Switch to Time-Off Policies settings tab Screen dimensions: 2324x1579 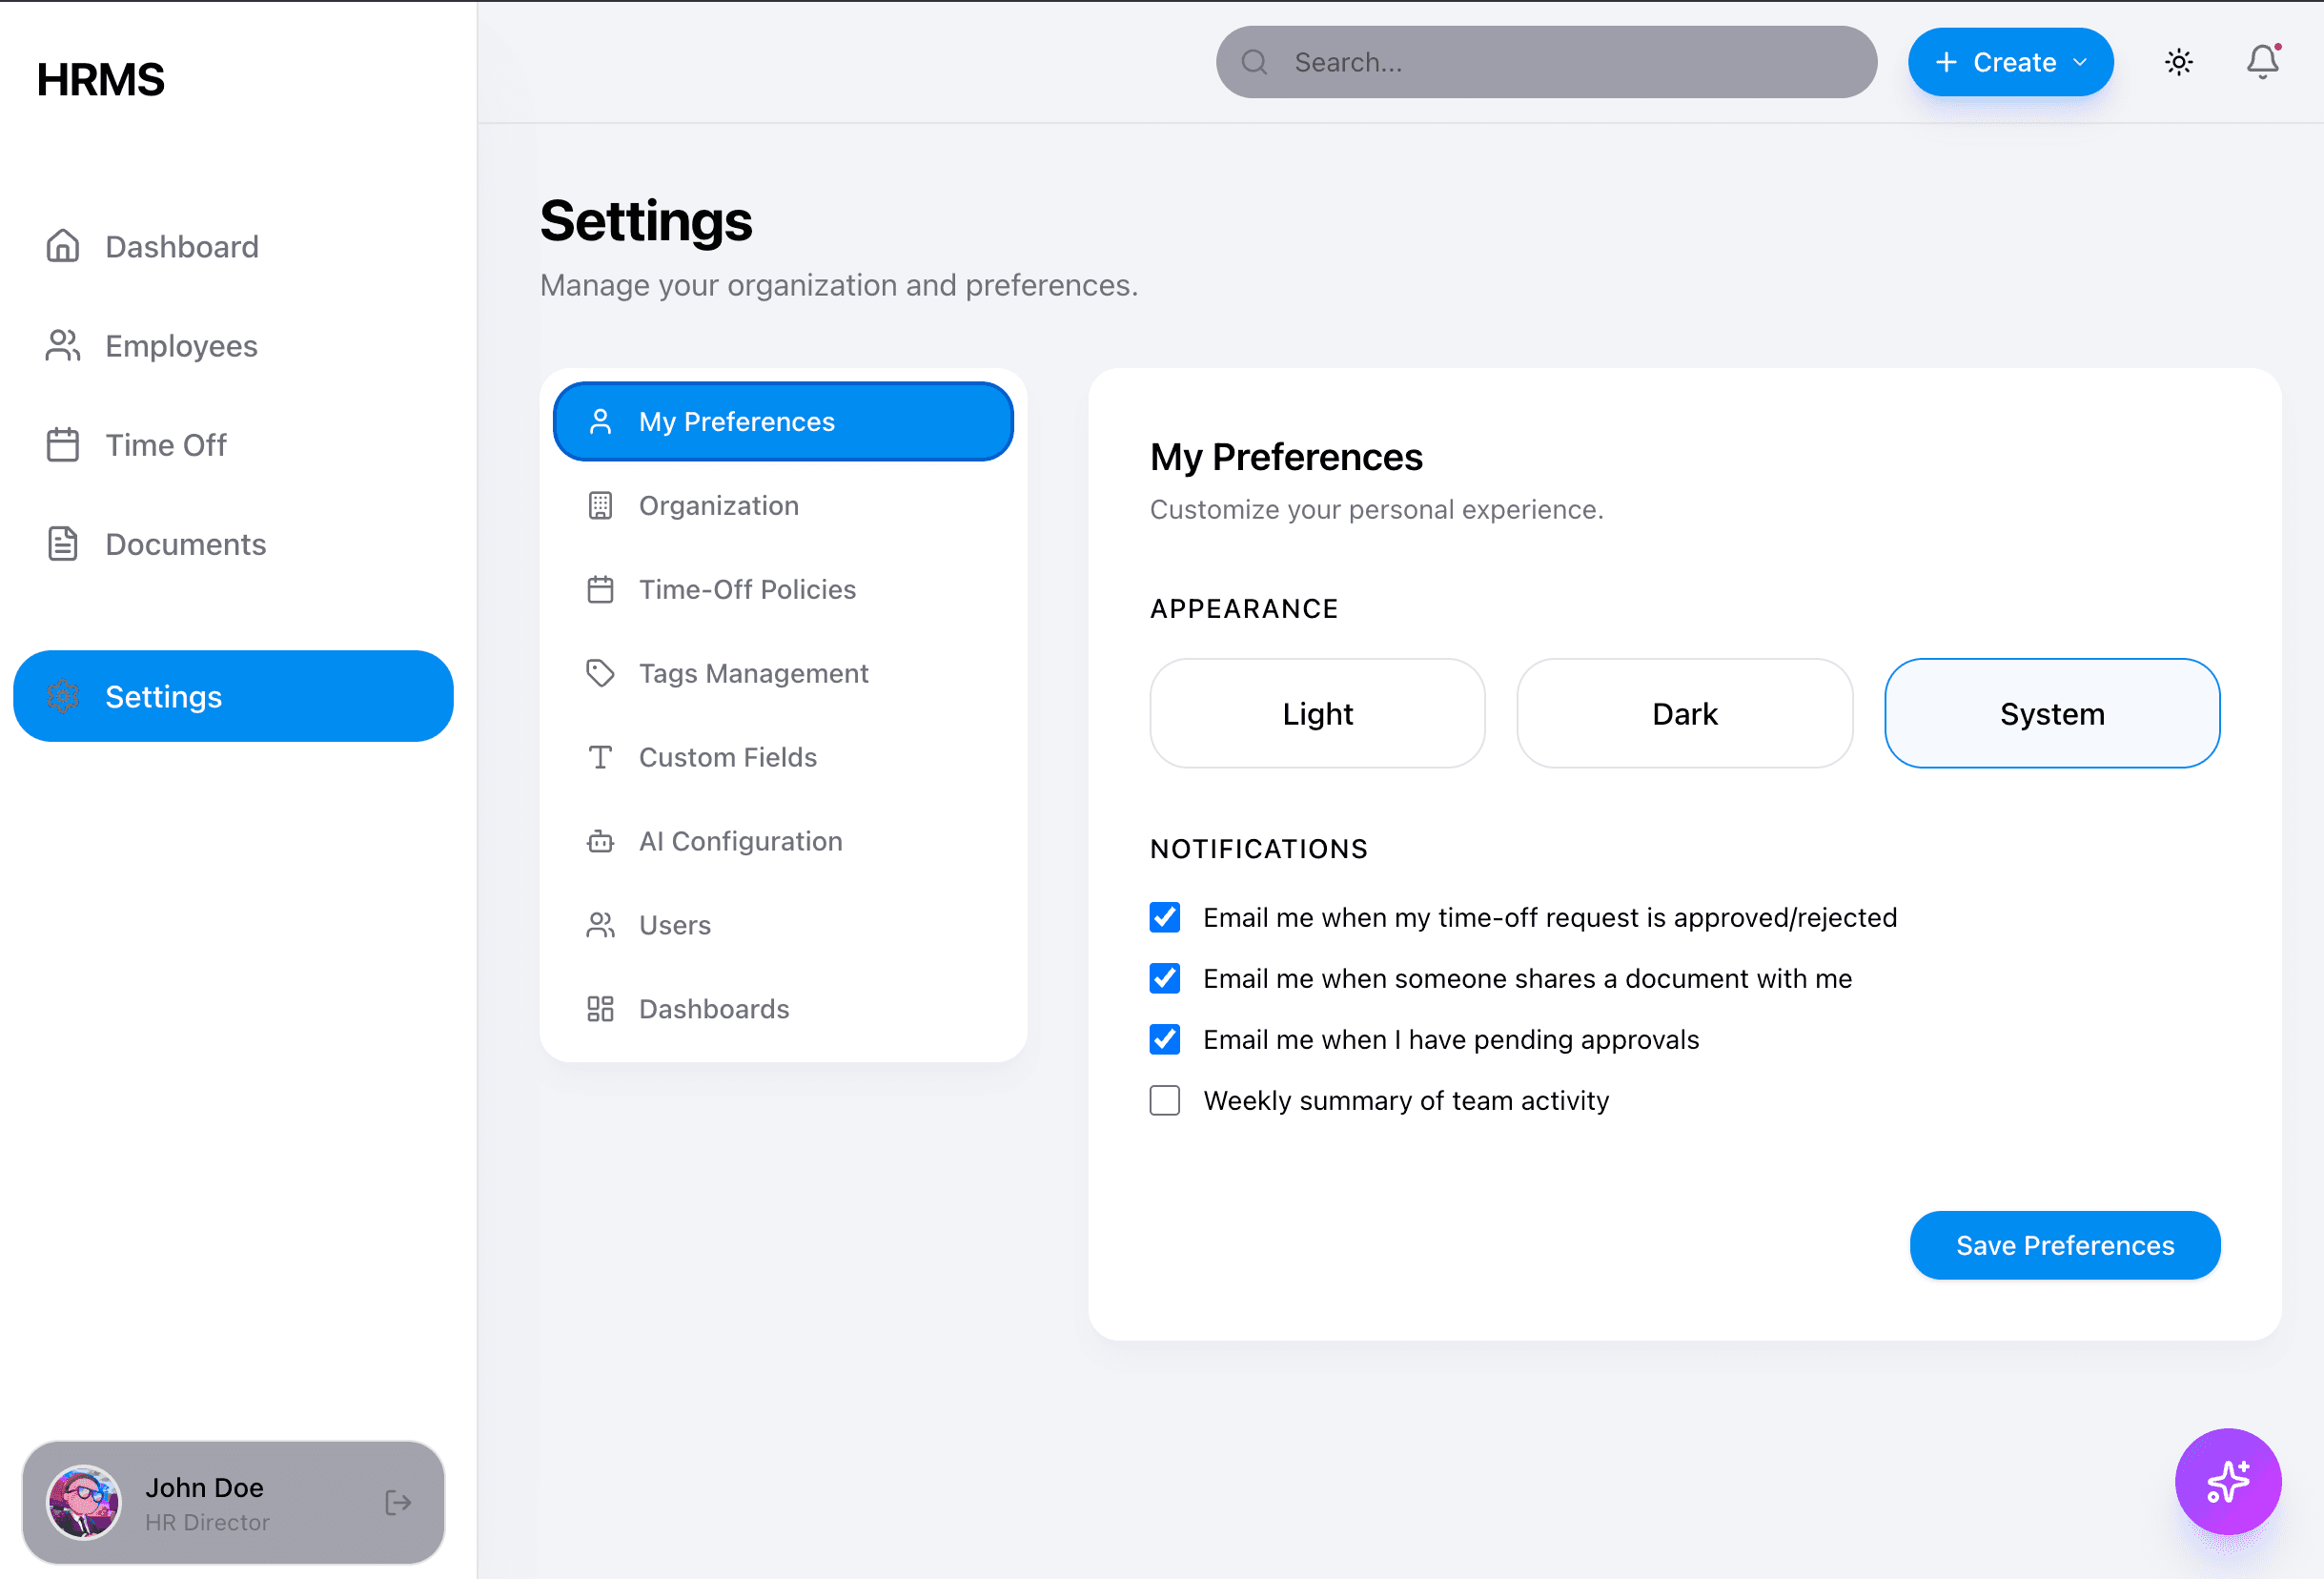746,589
